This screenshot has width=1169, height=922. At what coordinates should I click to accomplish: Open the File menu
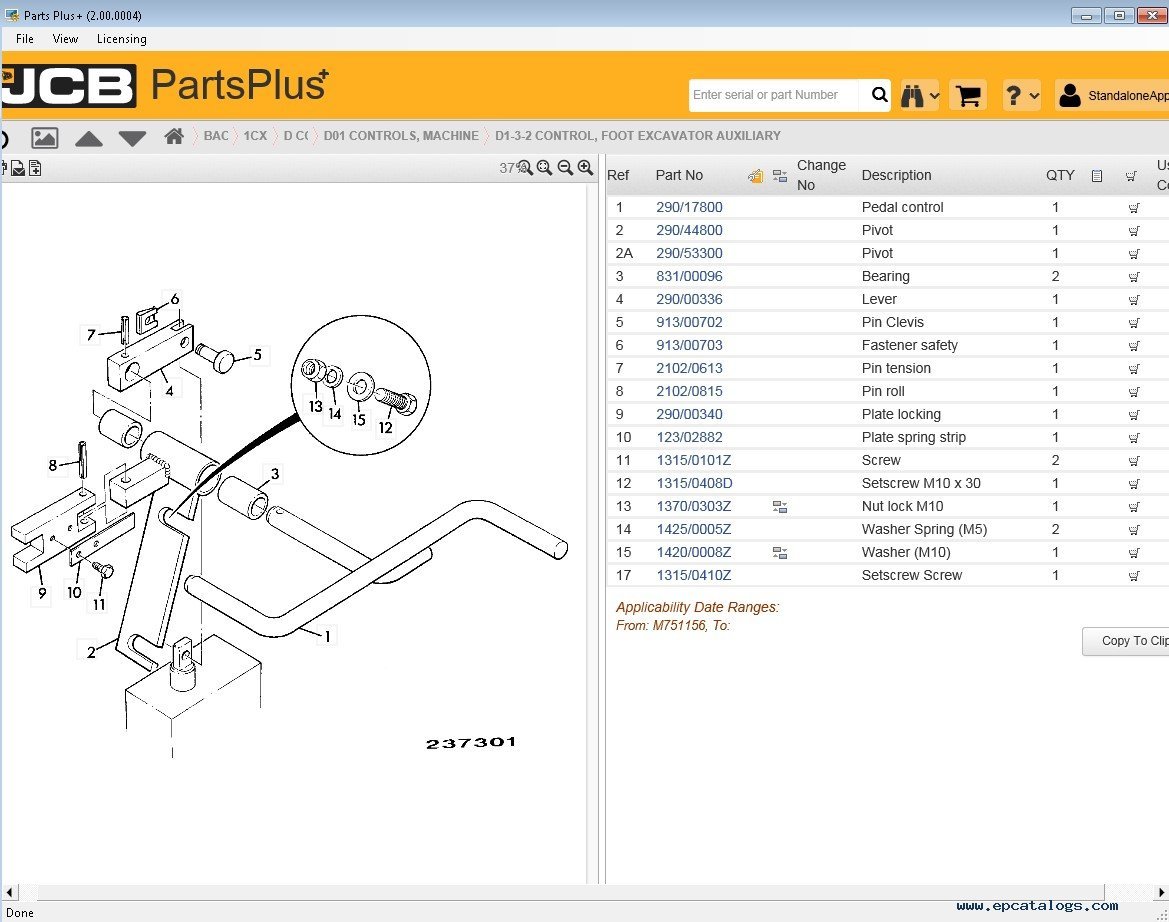(25, 39)
